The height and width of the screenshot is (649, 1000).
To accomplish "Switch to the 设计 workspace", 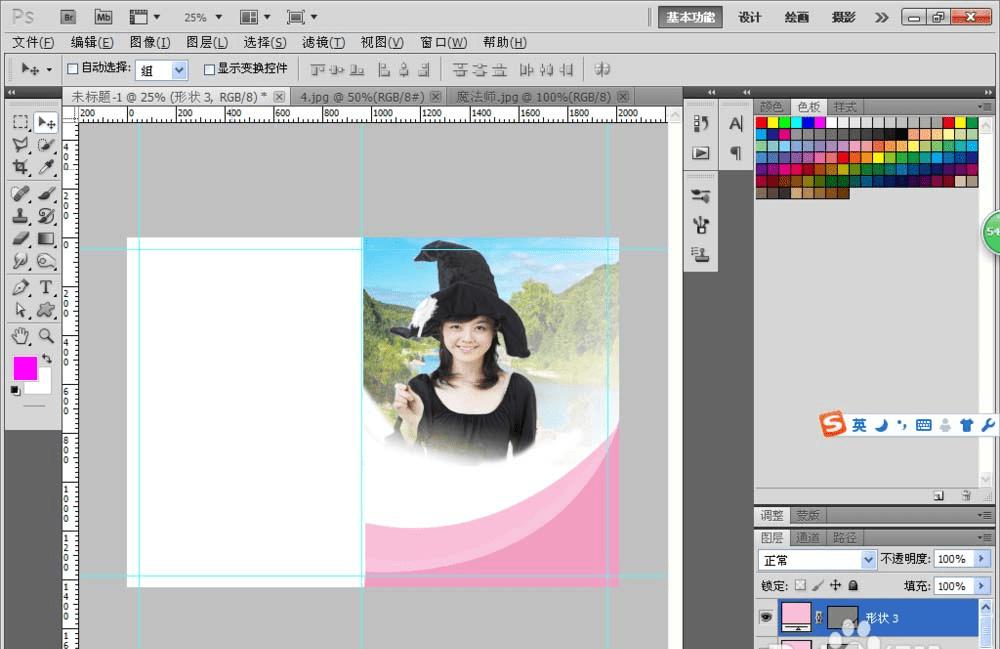I will (x=750, y=17).
